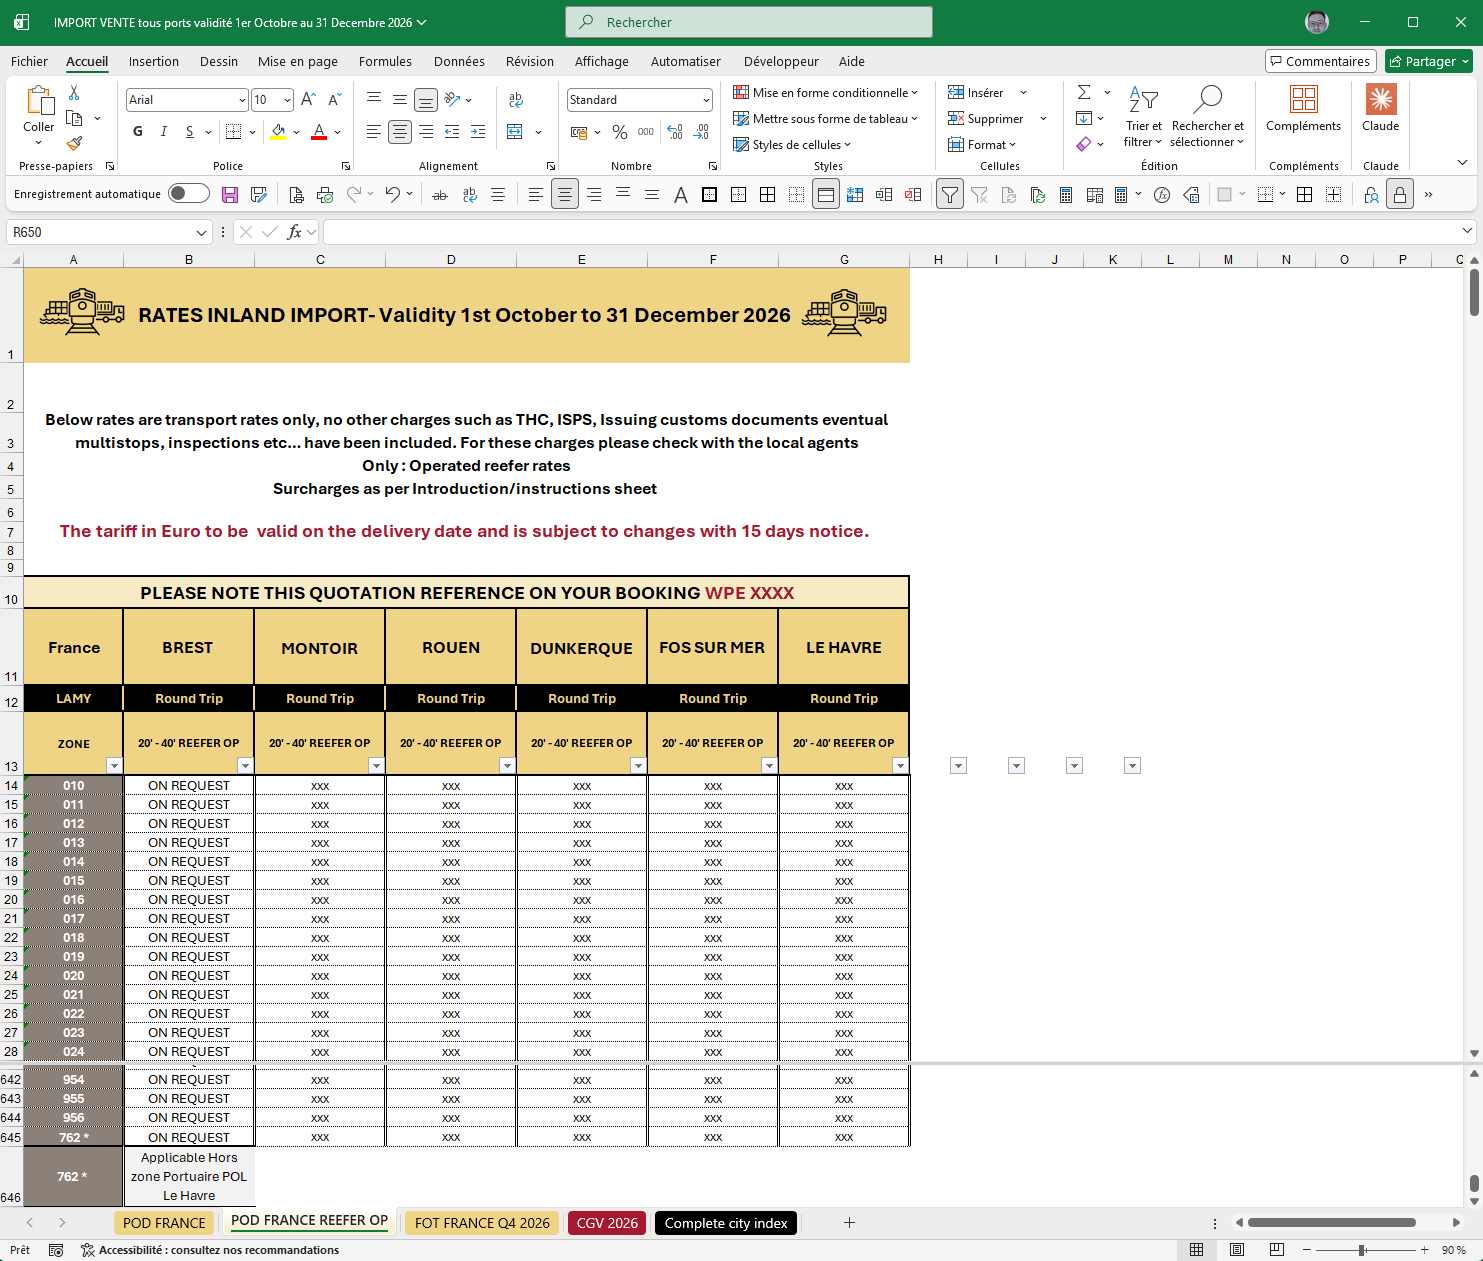Image resolution: width=1483 pixels, height=1261 pixels.
Task: Open the ZONE column filter dropdown
Action: (x=114, y=766)
